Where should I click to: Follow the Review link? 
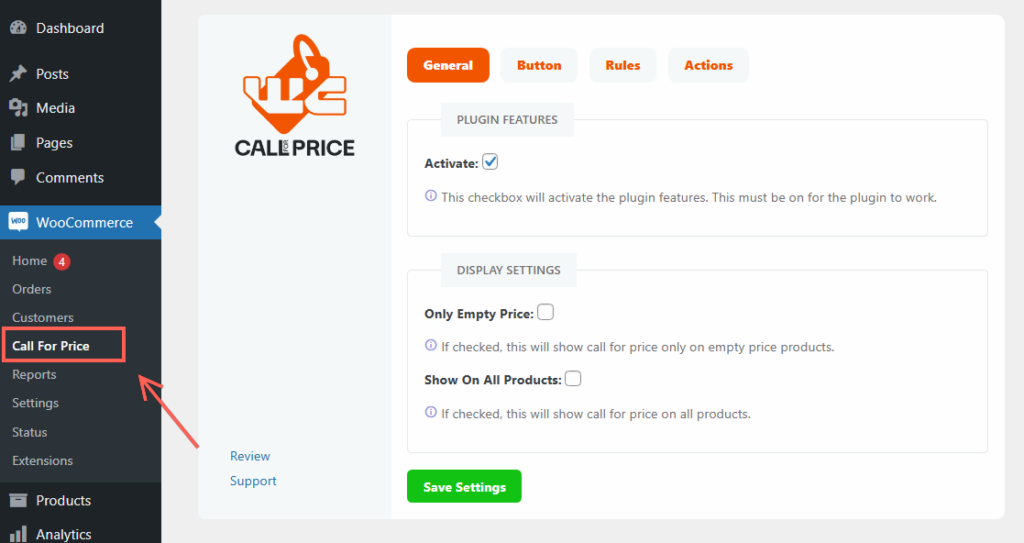point(249,456)
